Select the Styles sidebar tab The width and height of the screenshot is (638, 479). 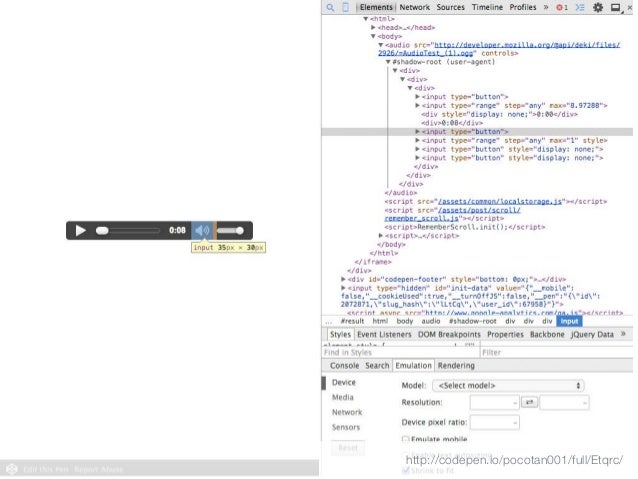(x=340, y=334)
